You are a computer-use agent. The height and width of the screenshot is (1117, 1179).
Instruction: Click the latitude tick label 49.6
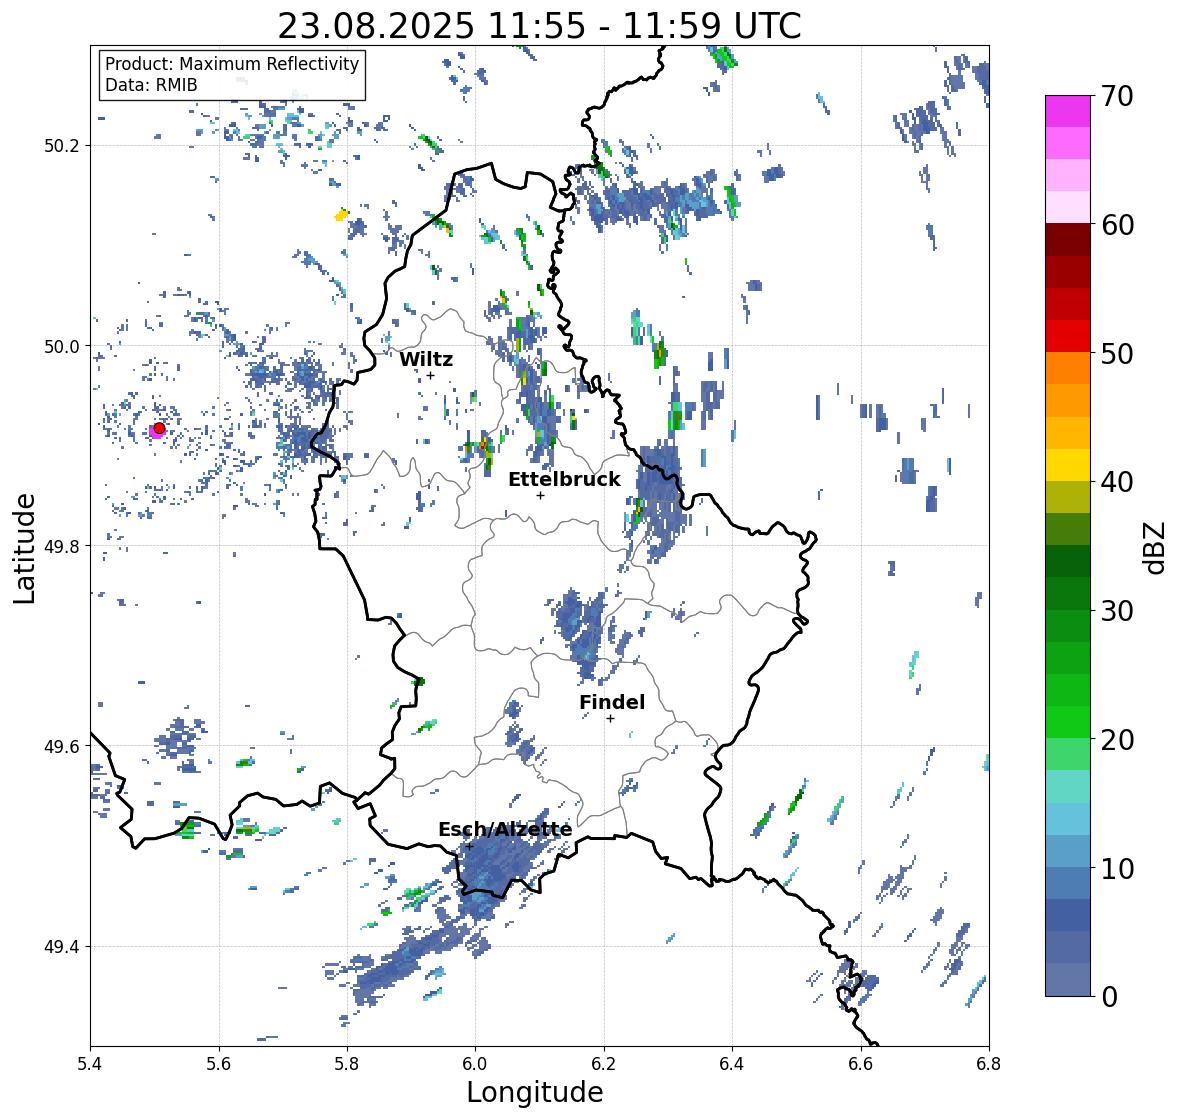pyautogui.click(x=62, y=746)
